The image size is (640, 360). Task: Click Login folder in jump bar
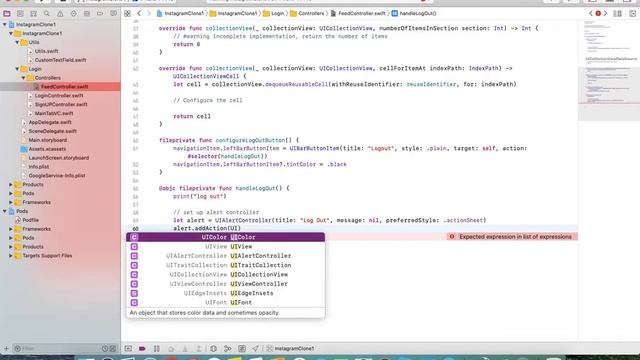tap(273, 13)
